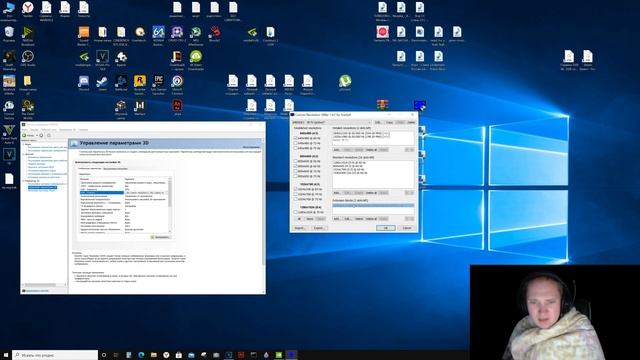Click Back arrow in NVIDIA Control Panel toolbar
Screen dimensions: 640x360
[x=24, y=135]
